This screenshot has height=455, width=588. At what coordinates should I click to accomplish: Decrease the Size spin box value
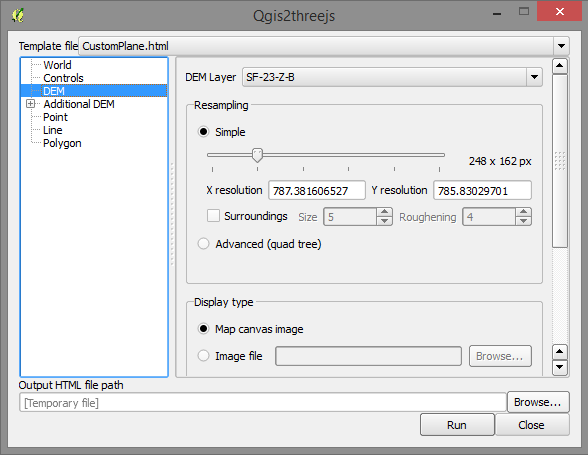coord(384,221)
